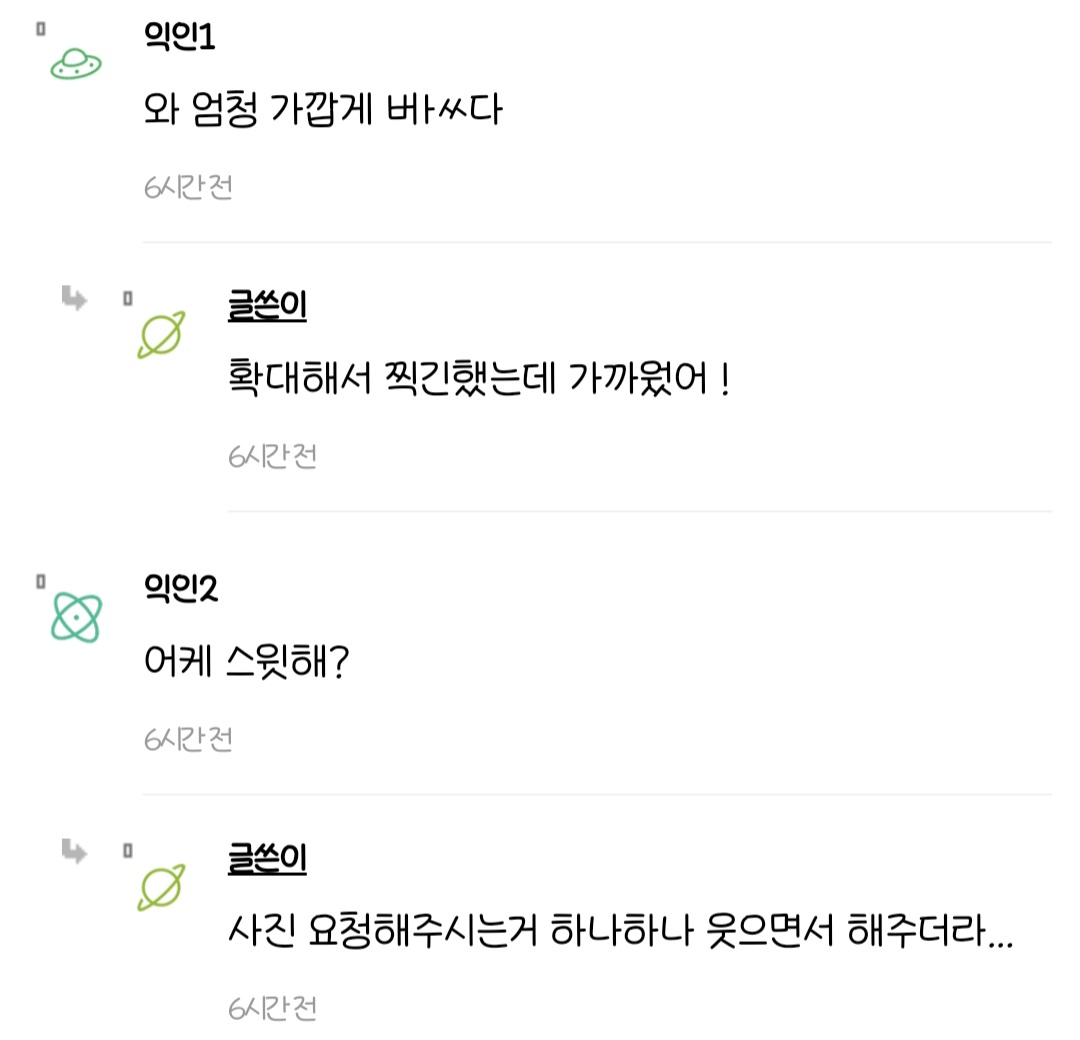Click reply text 사진 요청해주시는거 하나하나
This screenshot has width=1080, height=1040.
[620, 933]
